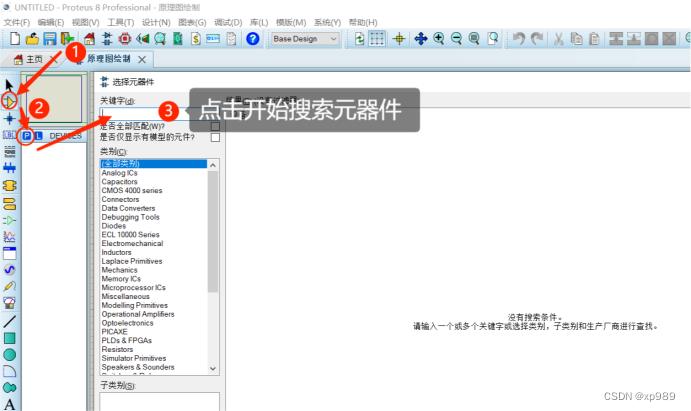Select Diodes category
The height and width of the screenshot is (411, 691).
[x=114, y=226]
